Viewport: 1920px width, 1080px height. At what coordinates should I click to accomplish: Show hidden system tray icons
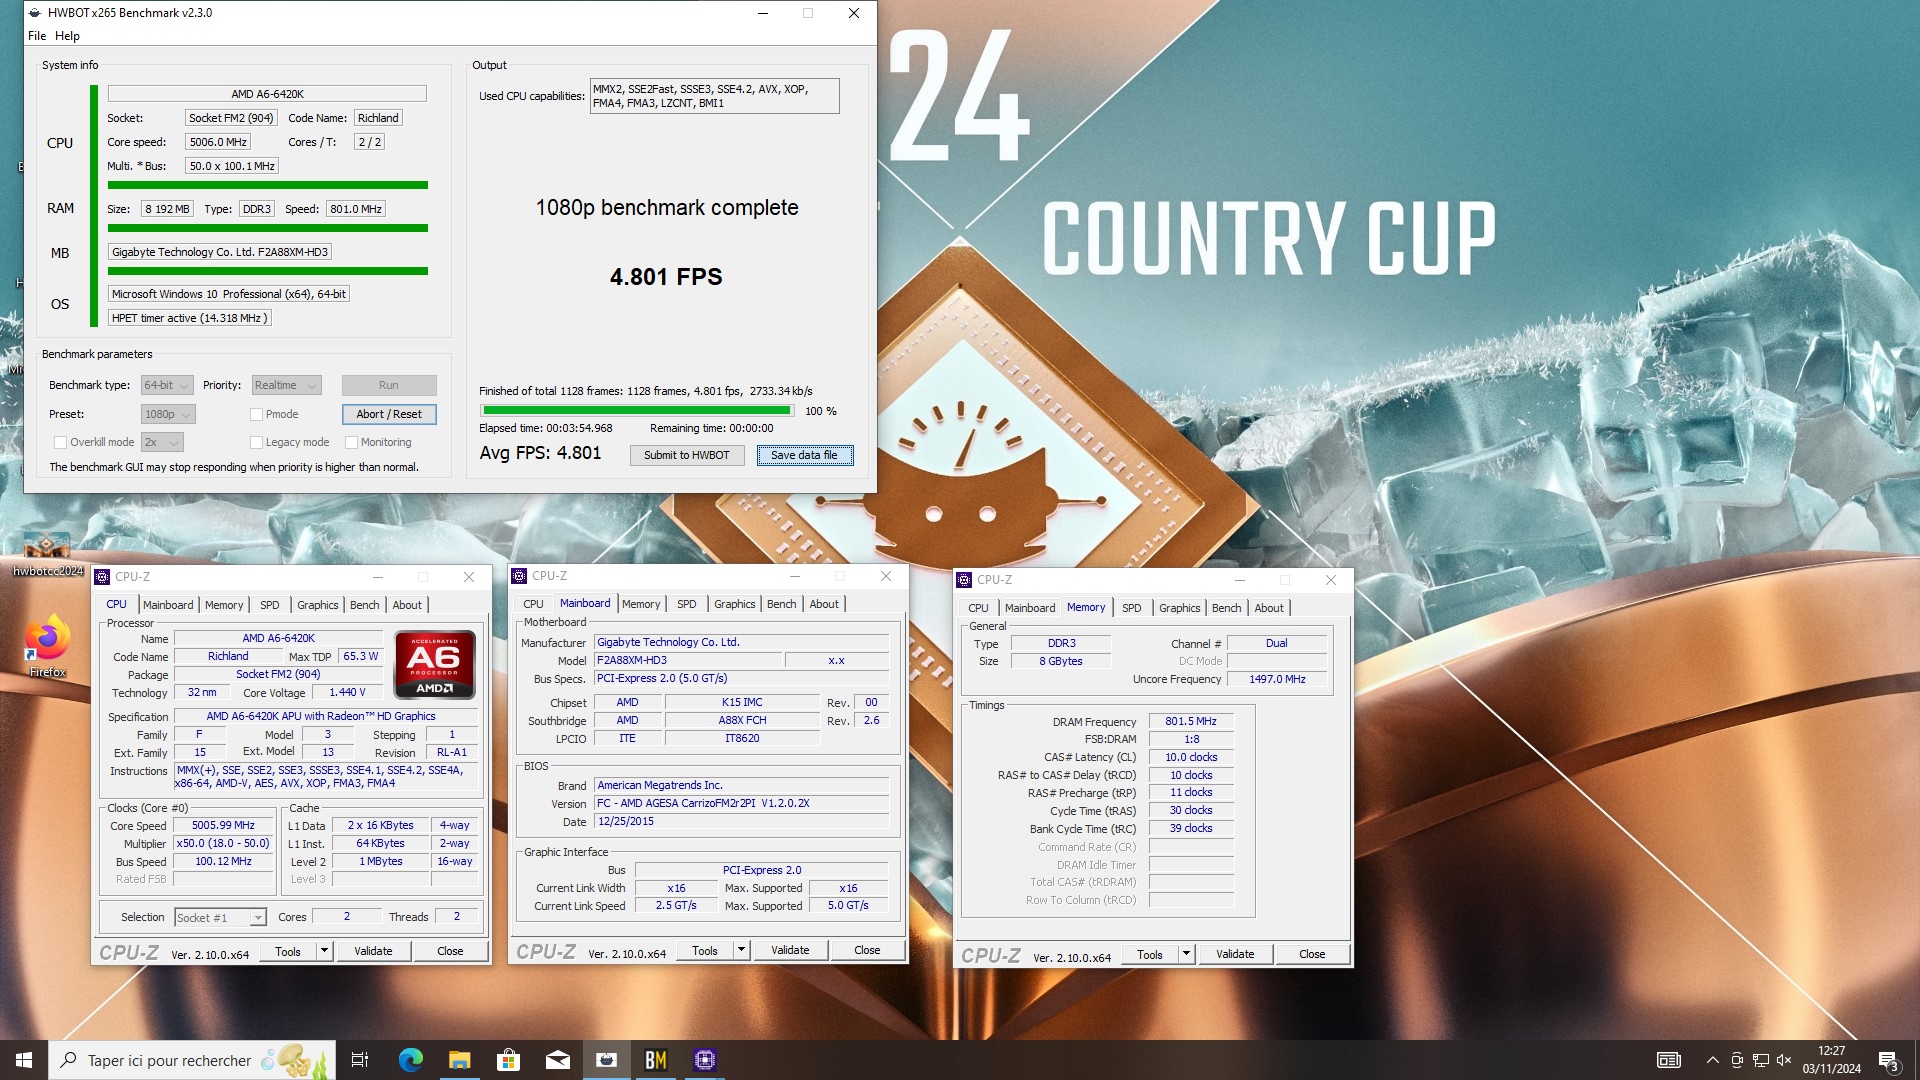click(1712, 1060)
